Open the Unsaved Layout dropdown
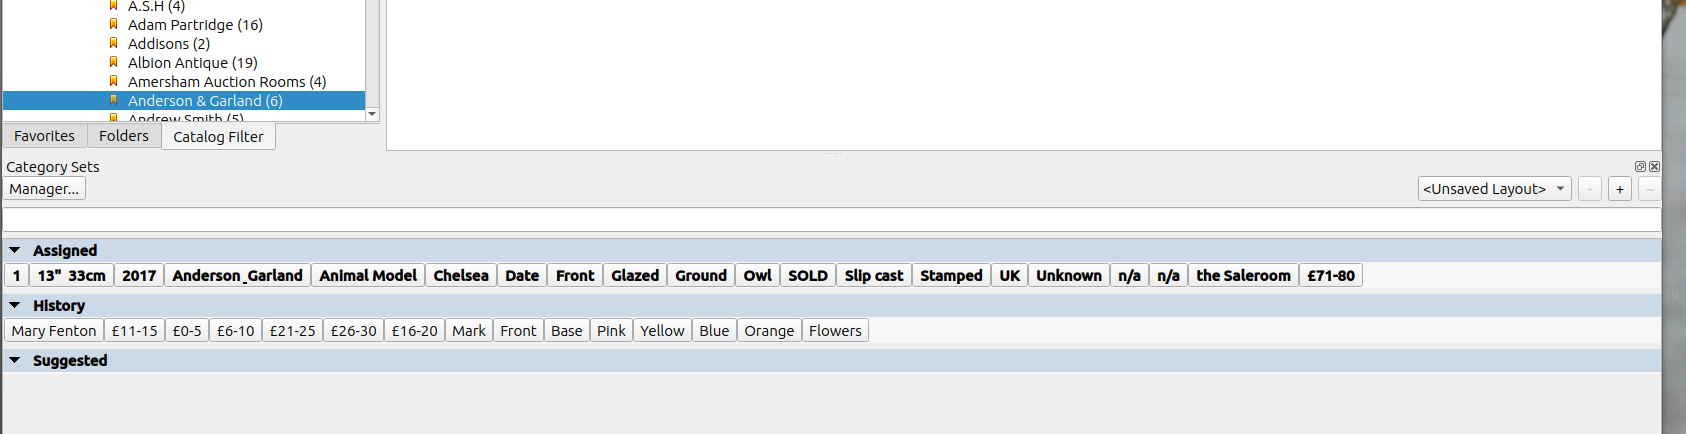 tap(1494, 189)
